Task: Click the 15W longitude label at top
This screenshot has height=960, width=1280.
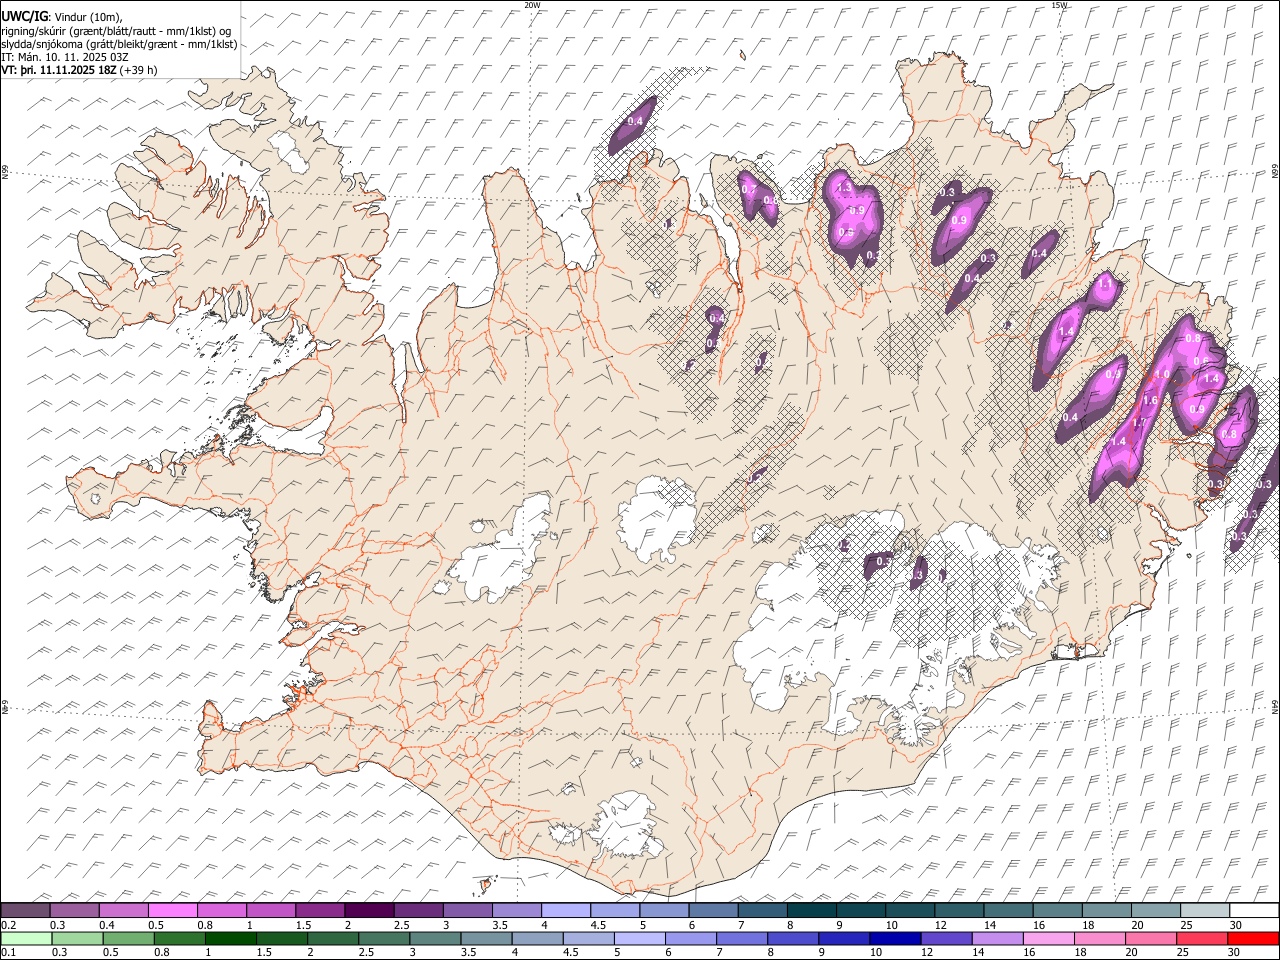Action: point(1059,5)
